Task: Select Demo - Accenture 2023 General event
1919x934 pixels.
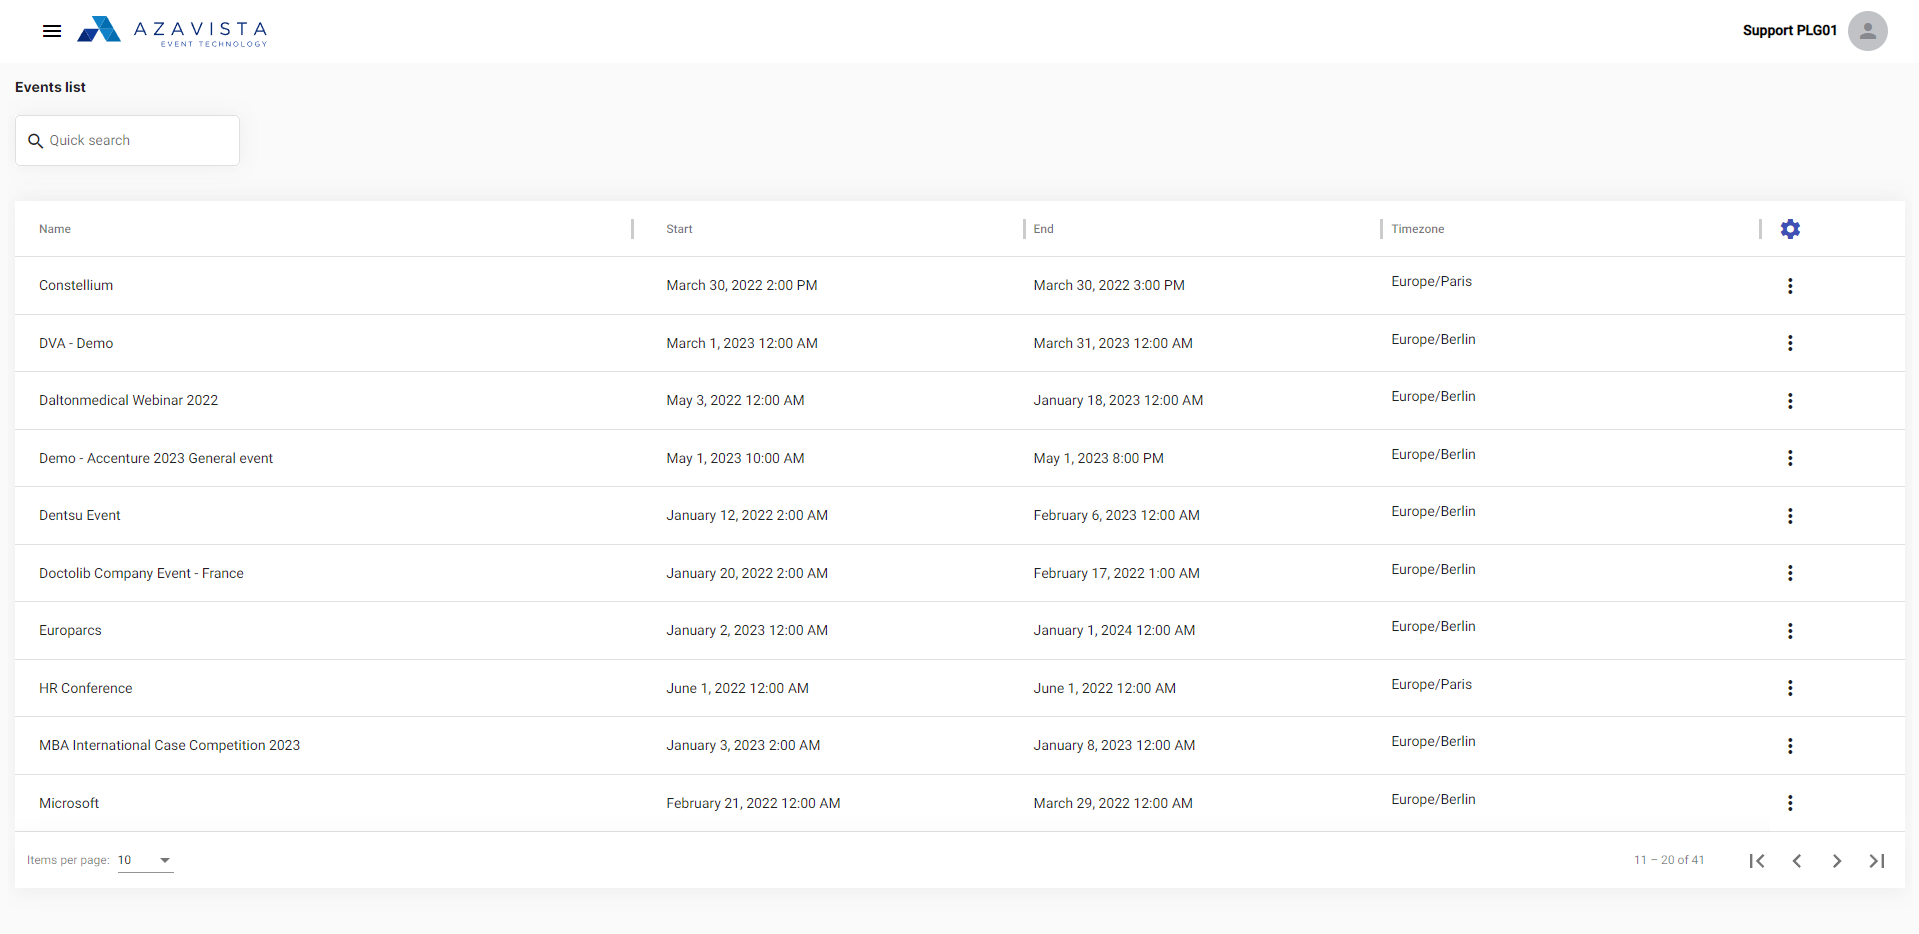Action: pyautogui.click(x=156, y=458)
